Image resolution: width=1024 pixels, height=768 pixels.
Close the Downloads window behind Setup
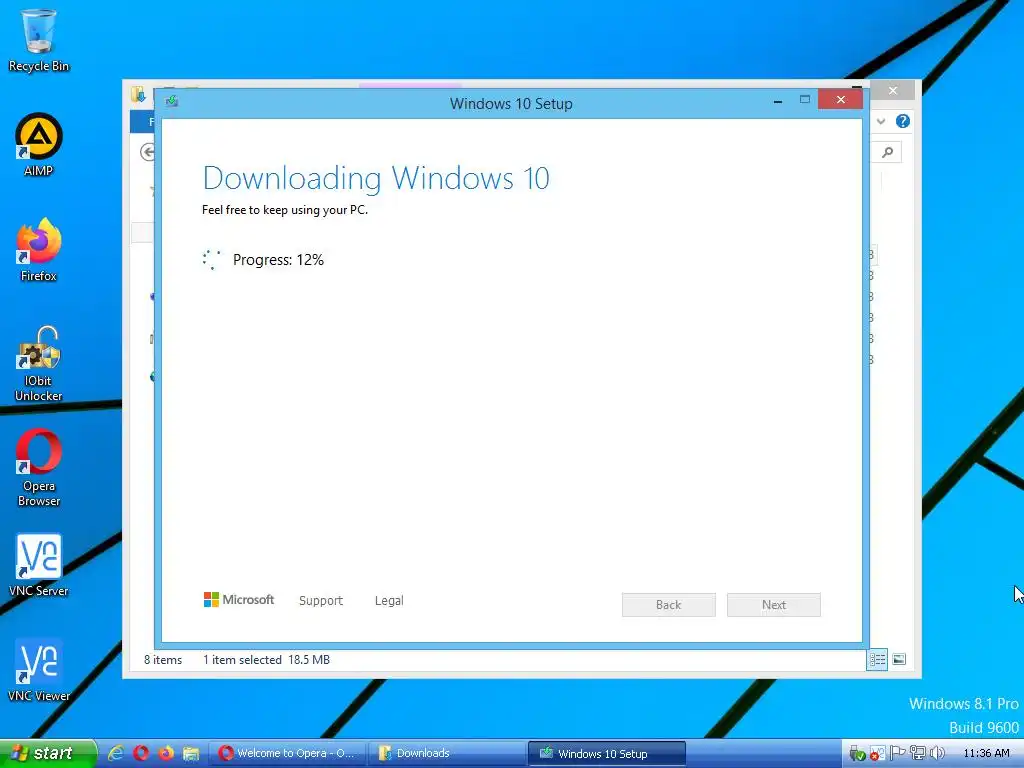[893, 90]
